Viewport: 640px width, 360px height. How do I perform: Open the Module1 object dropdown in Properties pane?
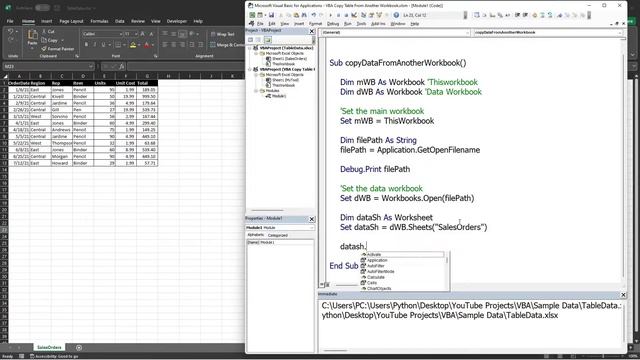[312, 227]
